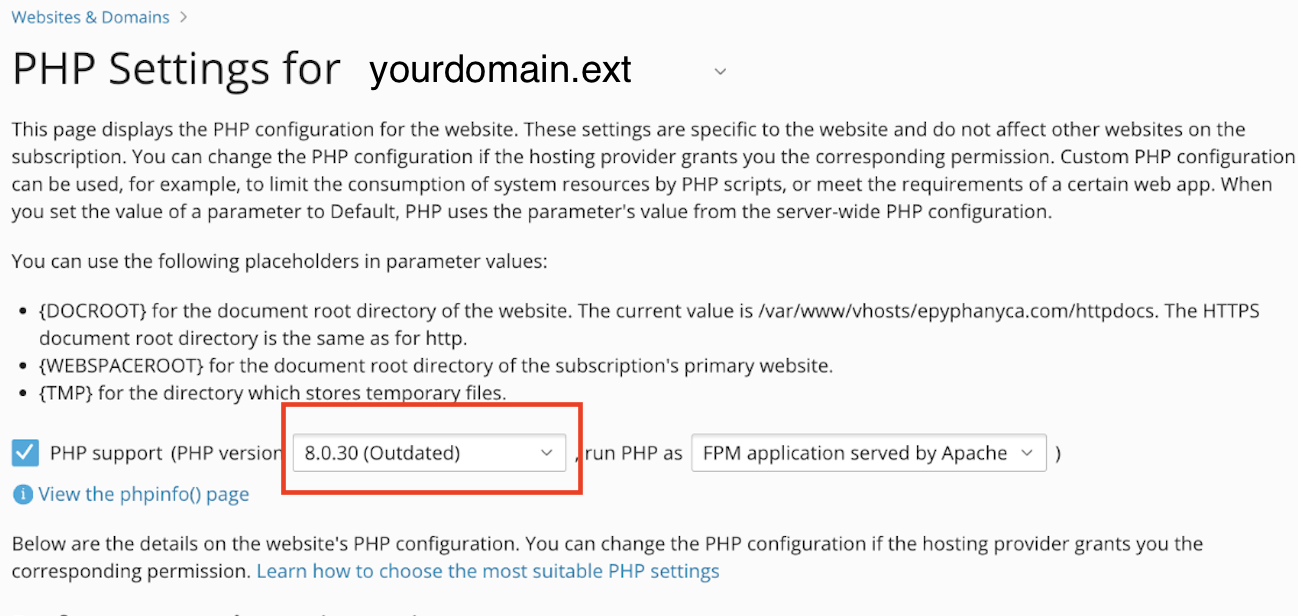Image resolution: width=1298 pixels, height=616 pixels.
Task: Follow "Learn how to choose the most suitable PHP settings"
Action: pos(488,570)
